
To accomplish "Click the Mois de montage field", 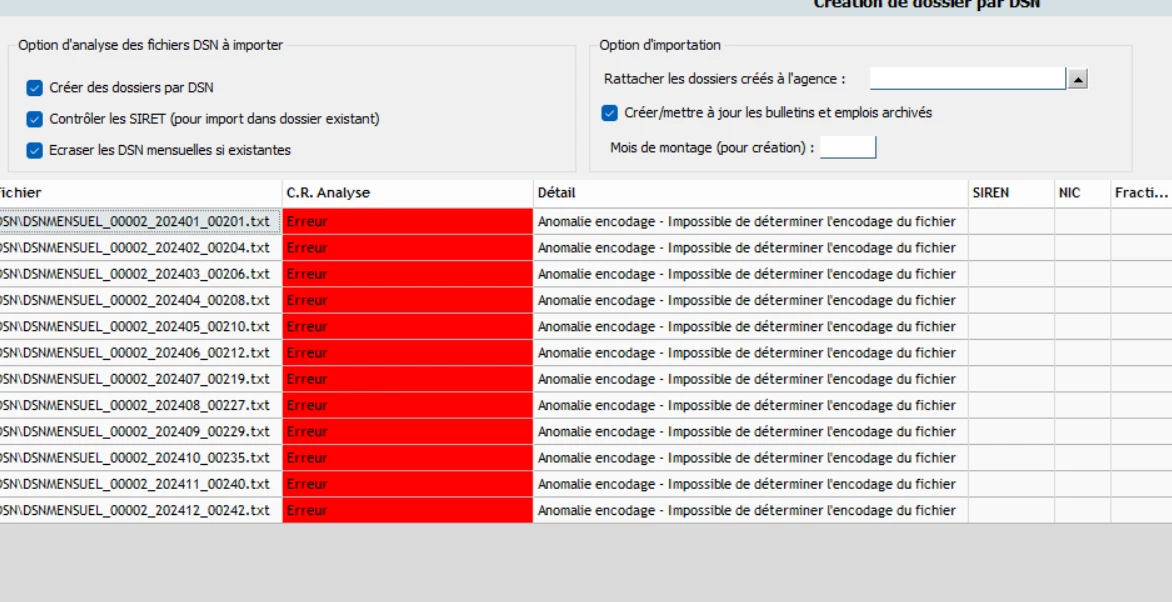I will click(x=848, y=147).
